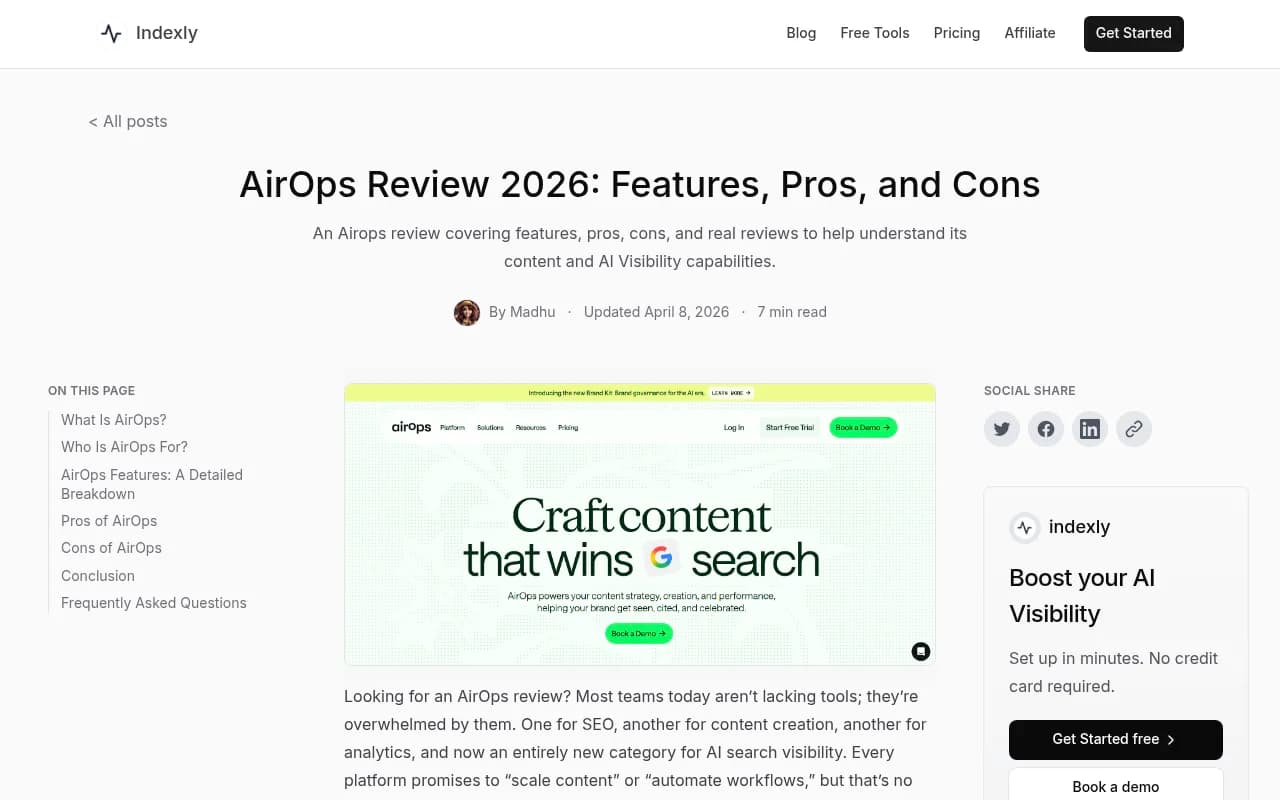Jump to AirOps Features: A Detailed Breakdown
The width and height of the screenshot is (1280, 800).
[x=152, y=484]
